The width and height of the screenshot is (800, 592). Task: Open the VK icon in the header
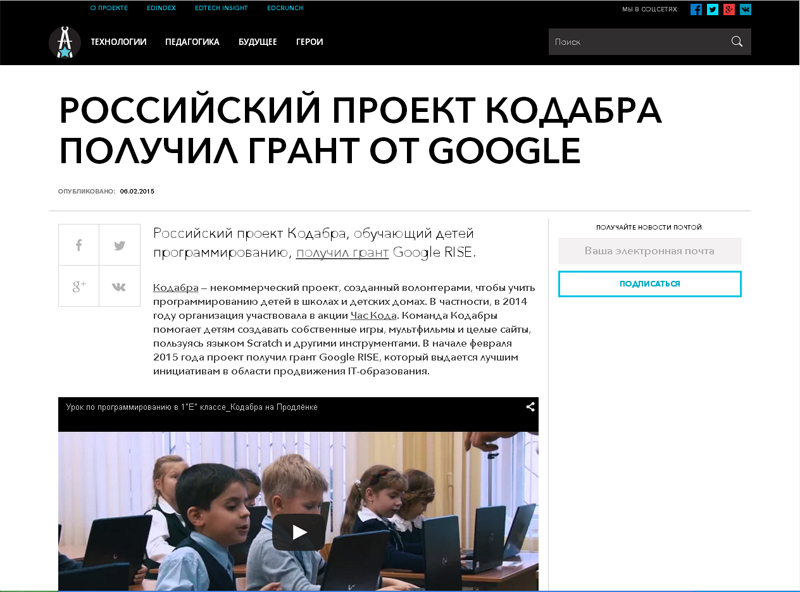745,9
